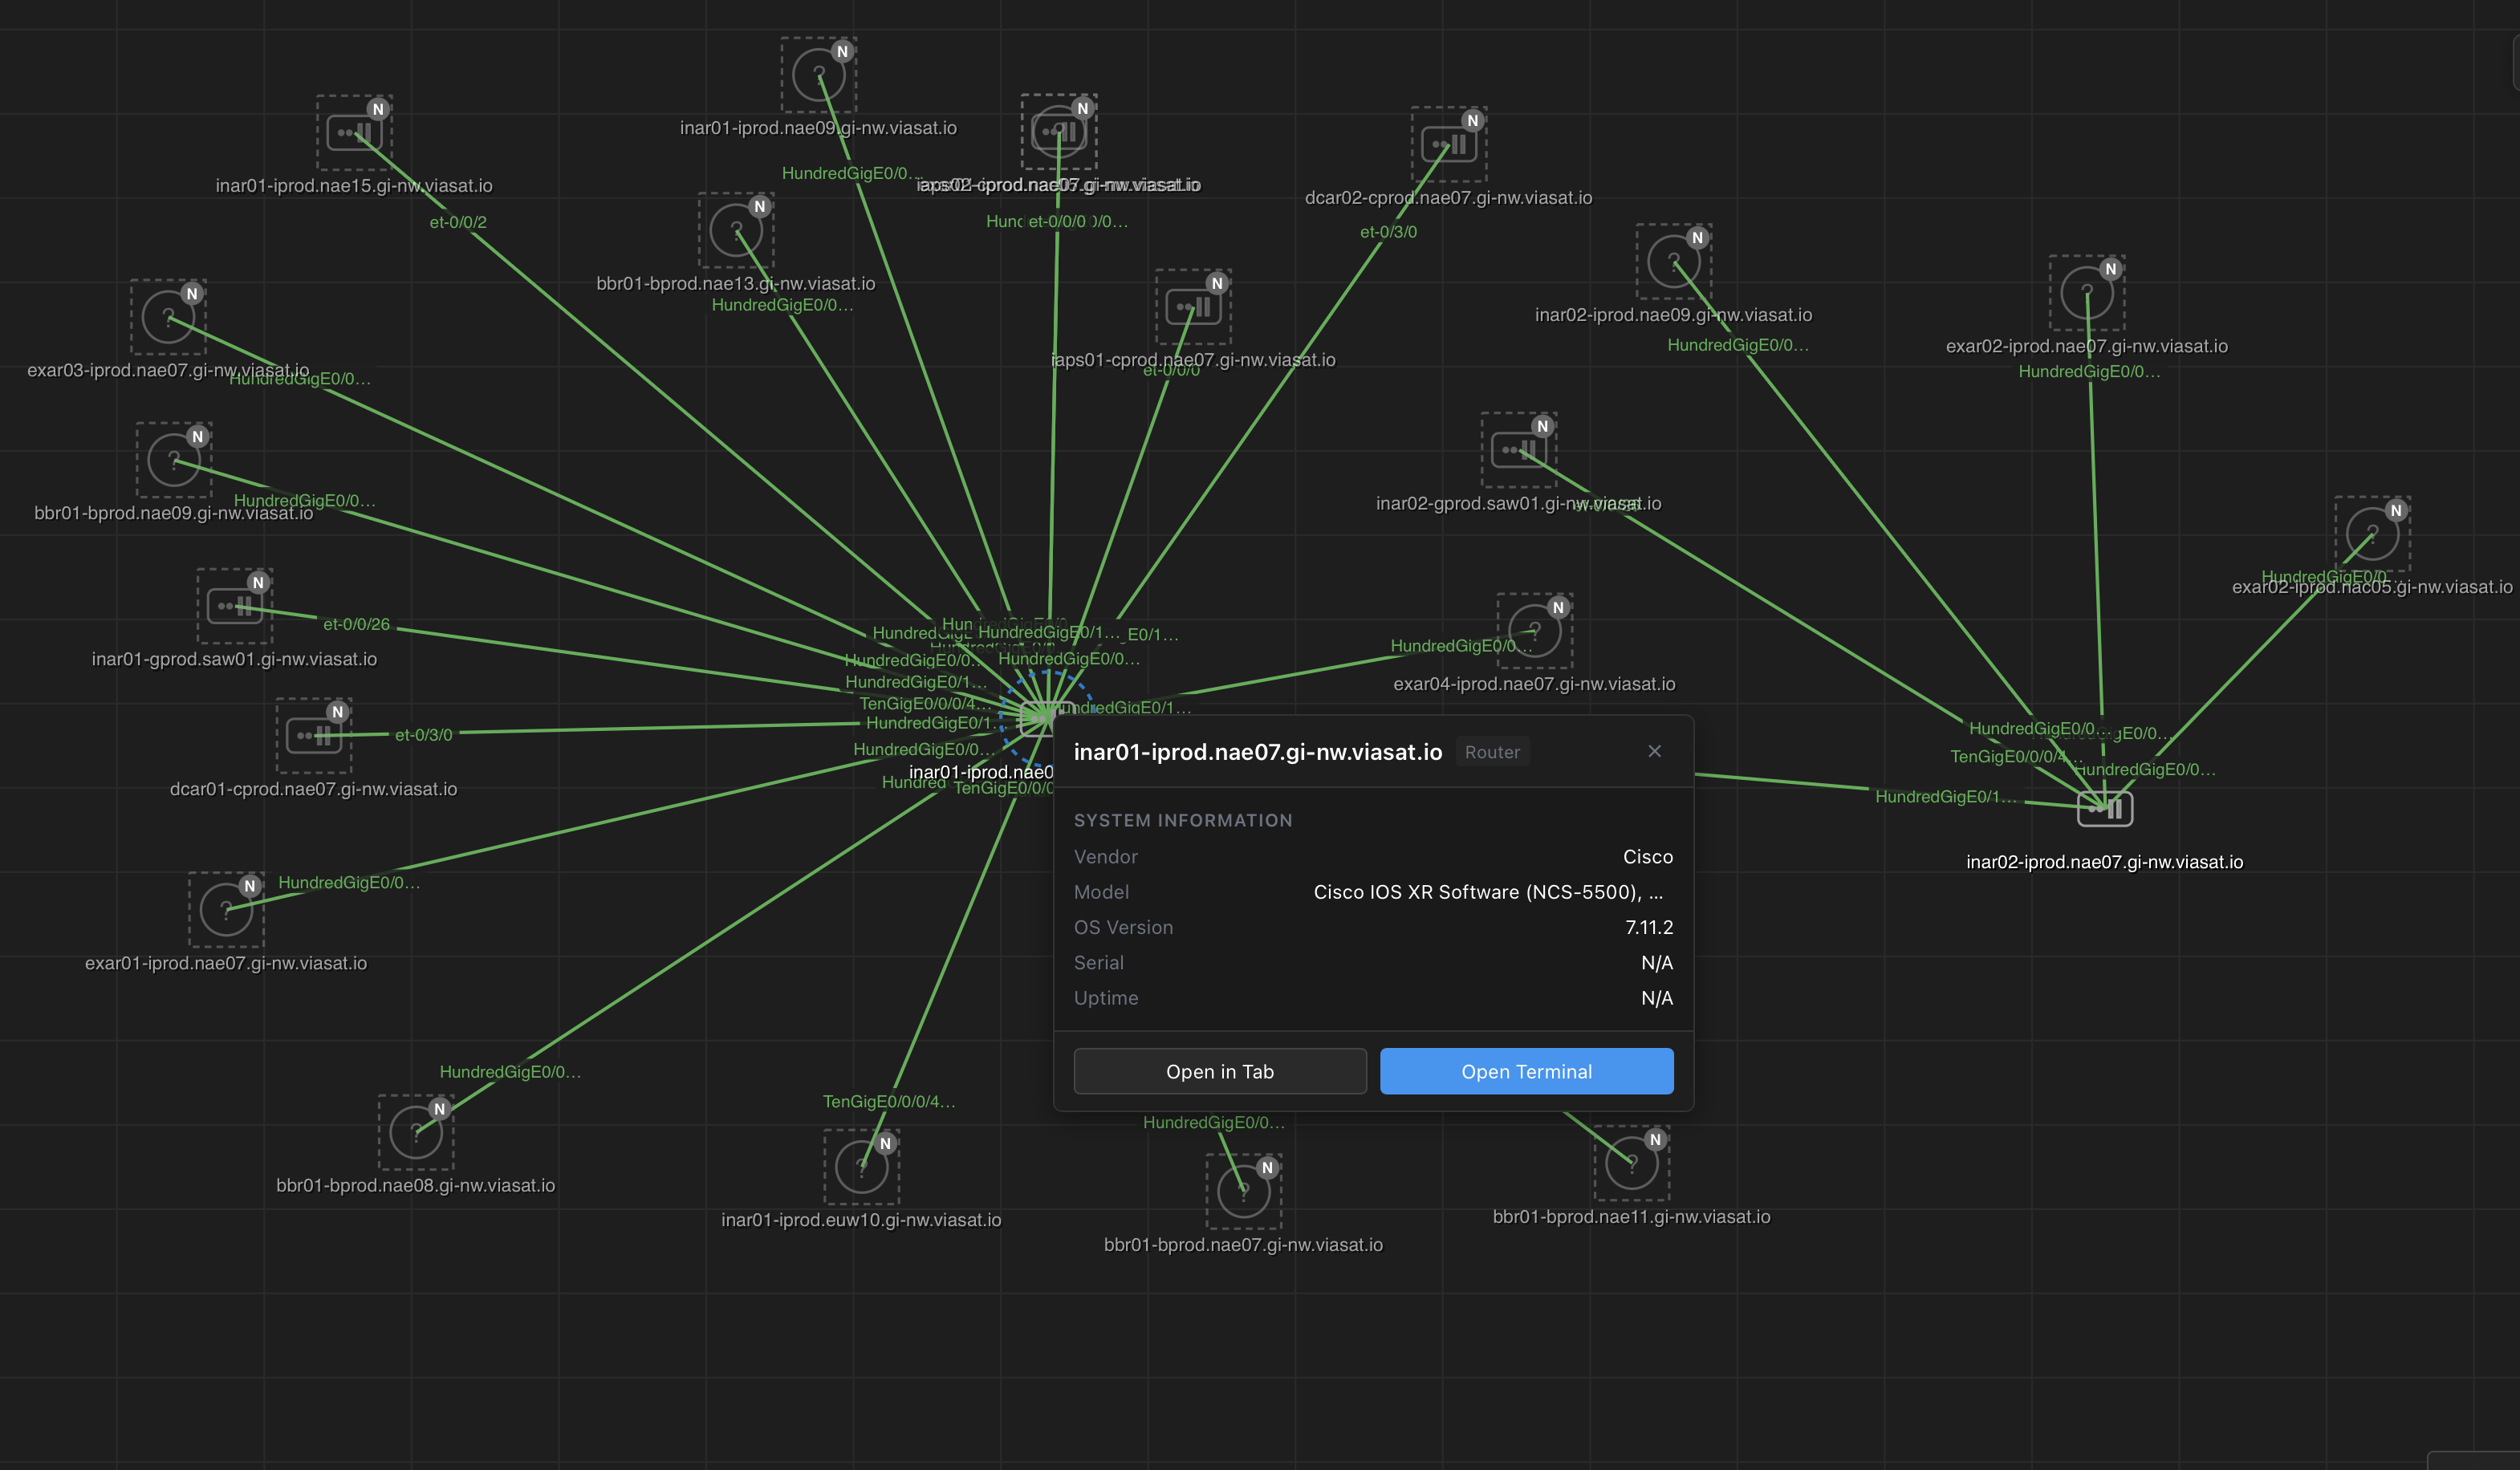The width and height of the screenshot is (2520, 1470).
Task: Click the et-0/0/26 interface link label
Action: pos(356,624)
